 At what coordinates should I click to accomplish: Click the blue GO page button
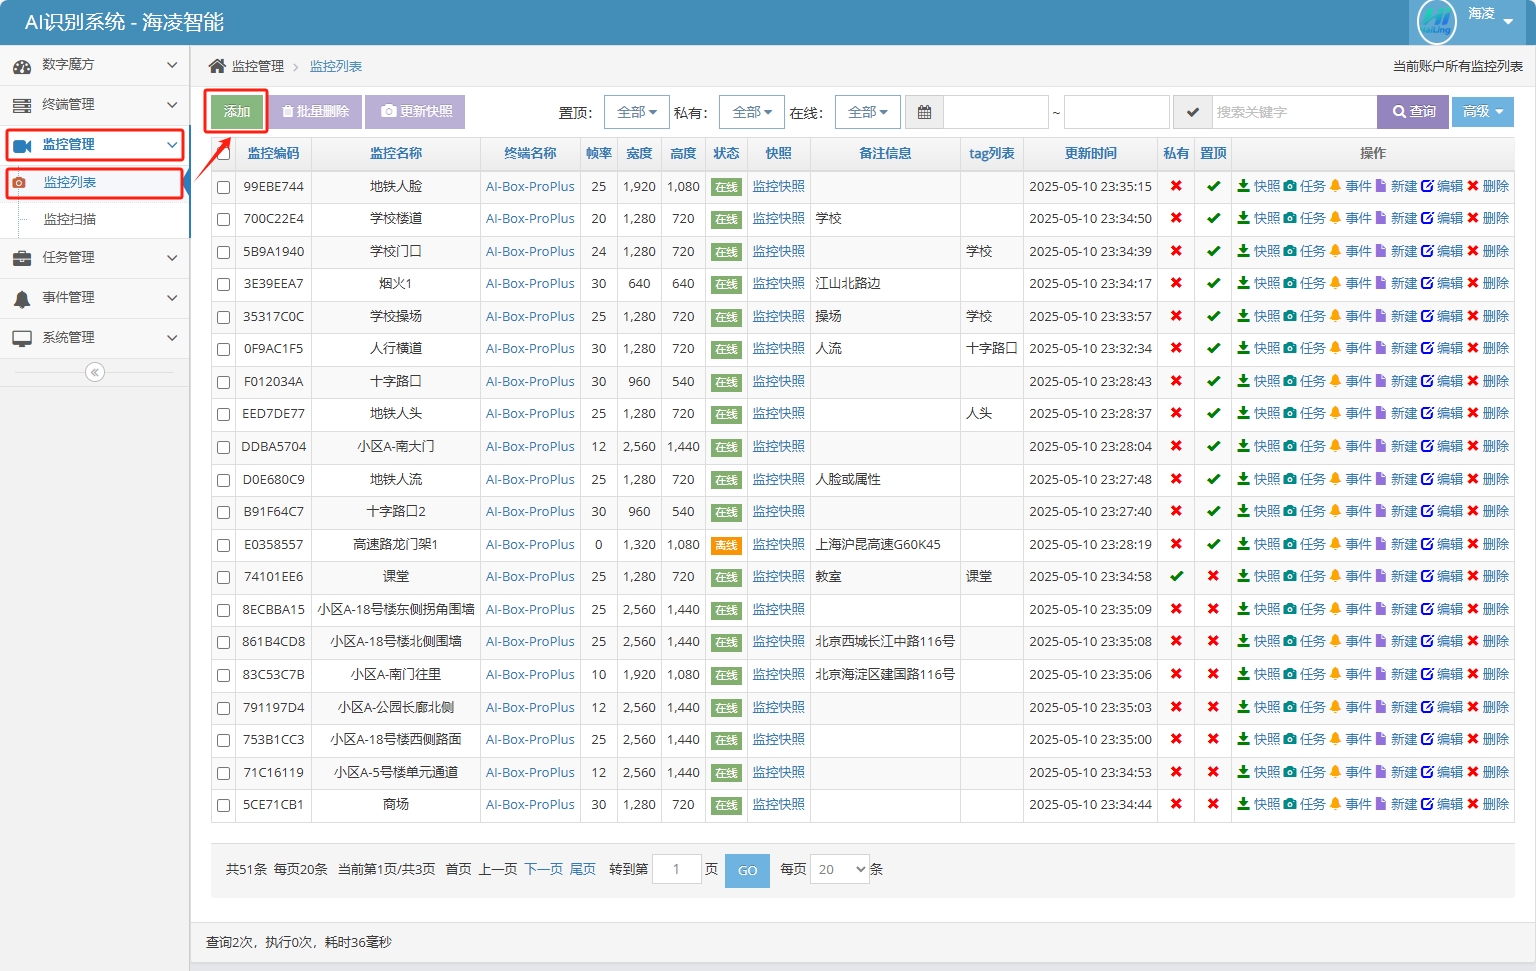[747, 870]
